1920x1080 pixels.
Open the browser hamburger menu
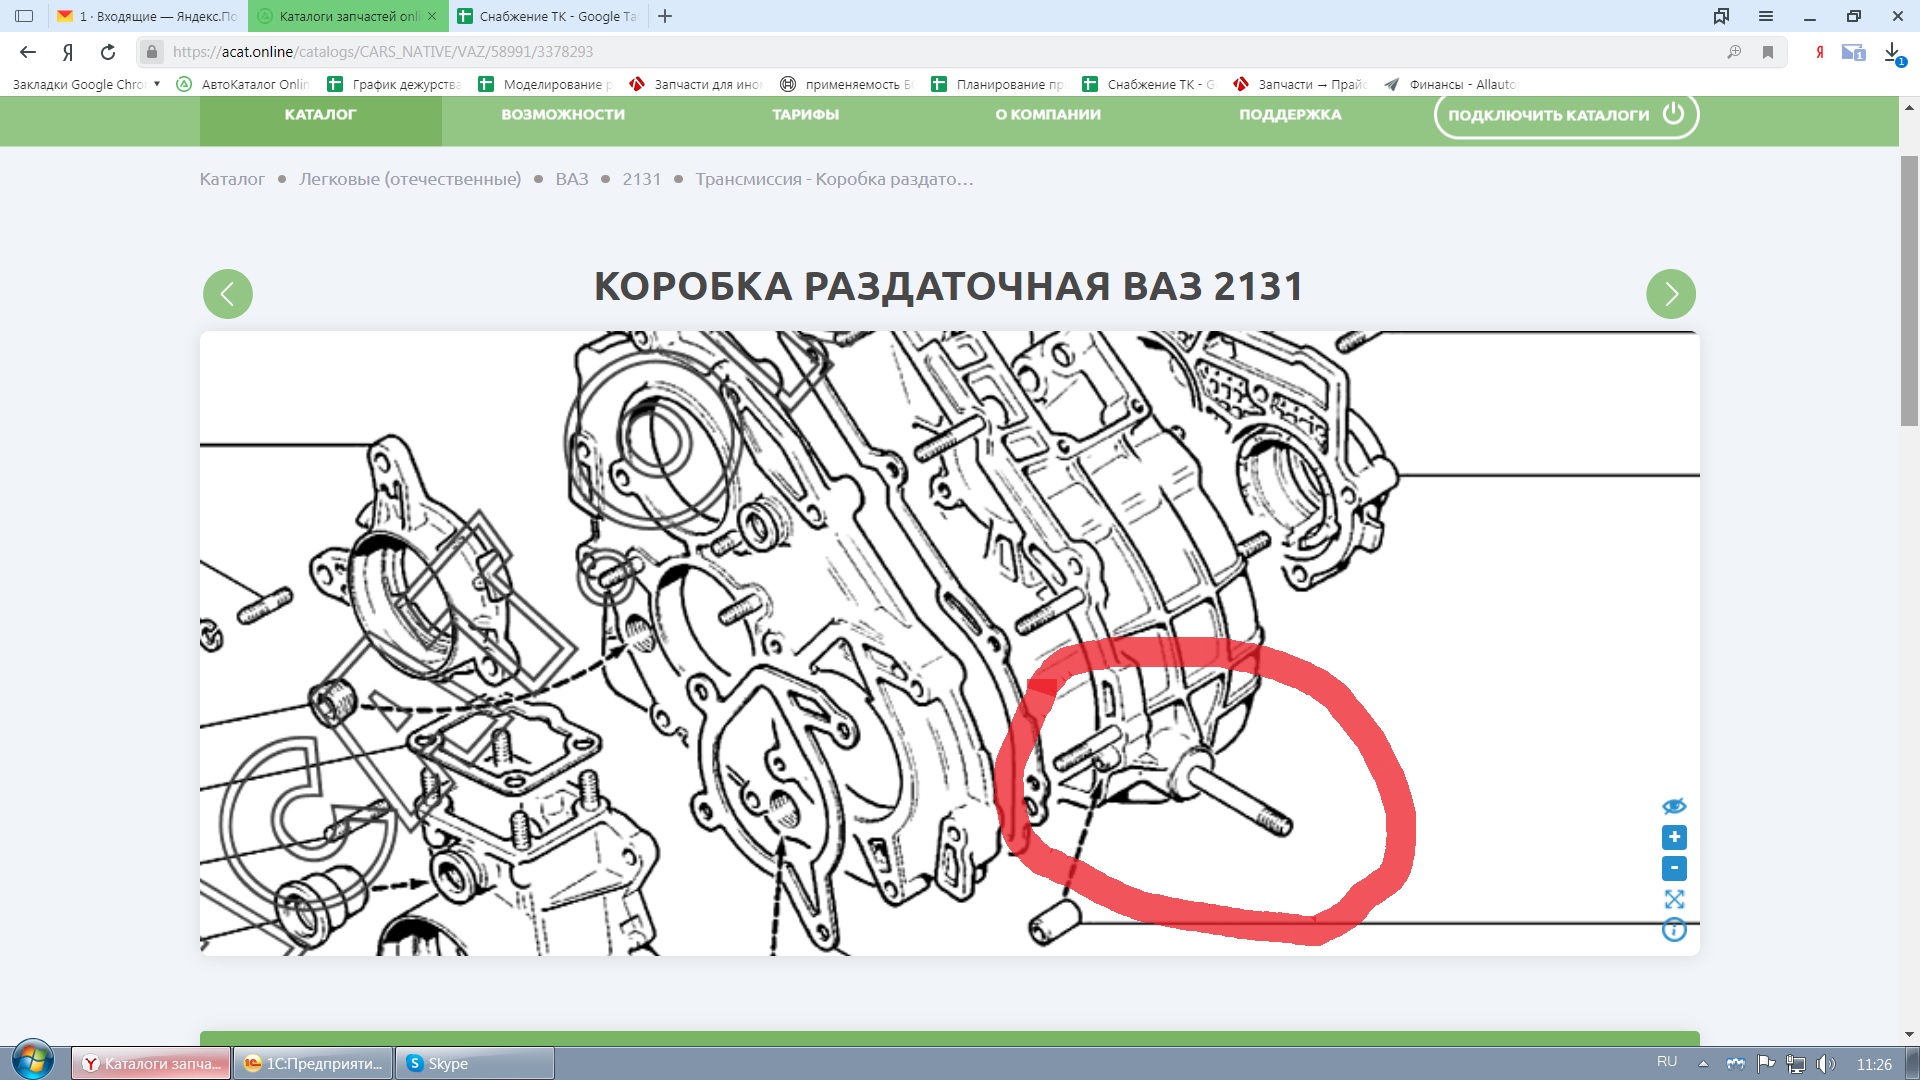1766,16
